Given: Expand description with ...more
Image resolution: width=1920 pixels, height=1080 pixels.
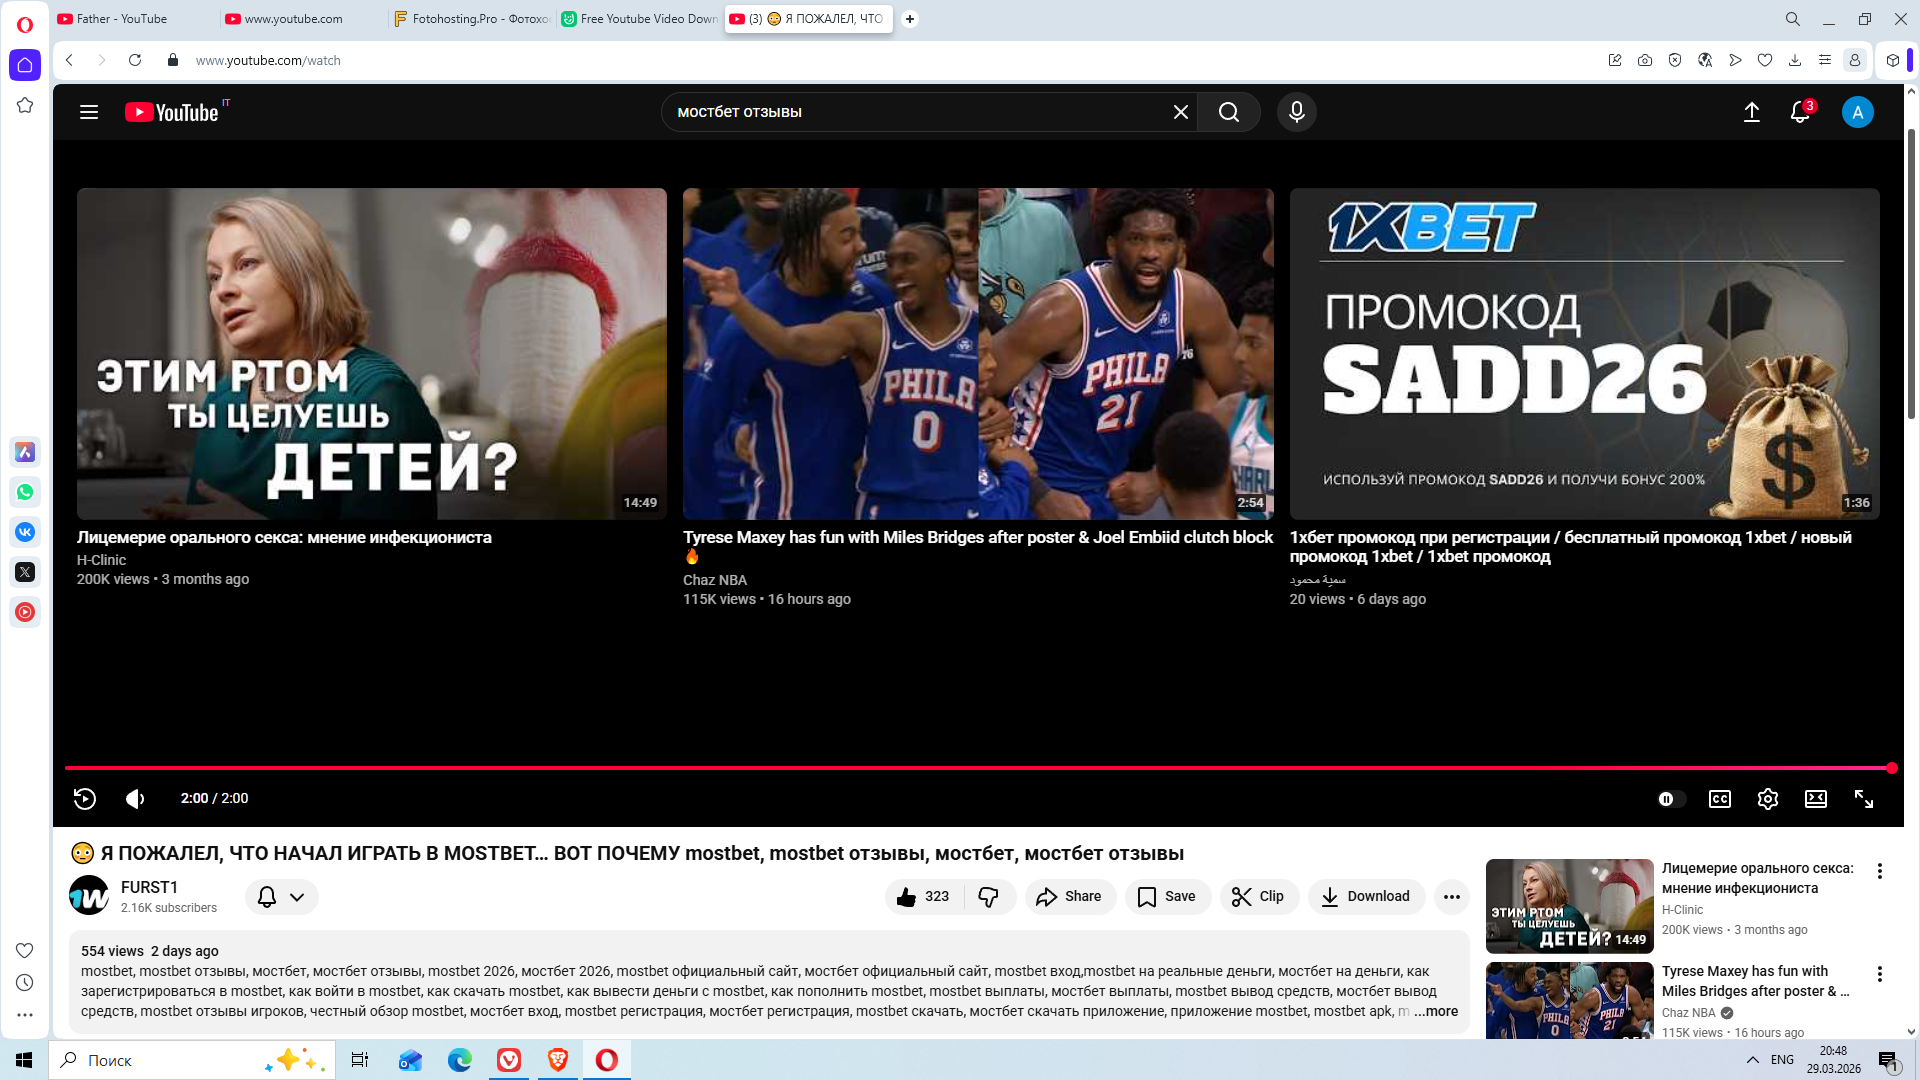Looking at the screenshot, I should coord(1435,1011).
